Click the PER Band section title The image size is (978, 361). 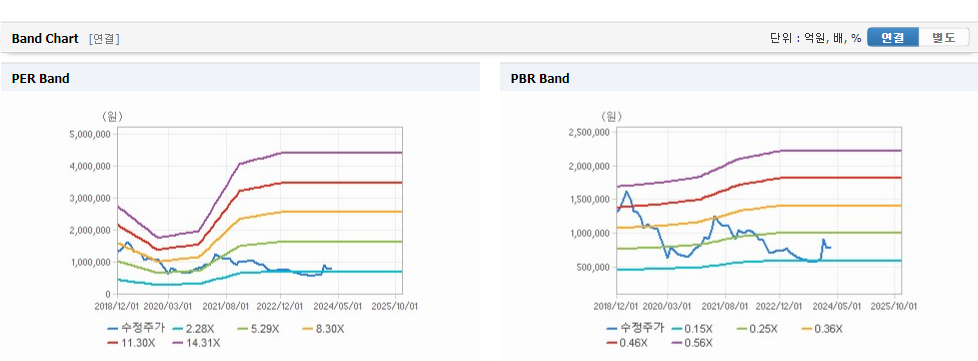click(x=41, y=79)
